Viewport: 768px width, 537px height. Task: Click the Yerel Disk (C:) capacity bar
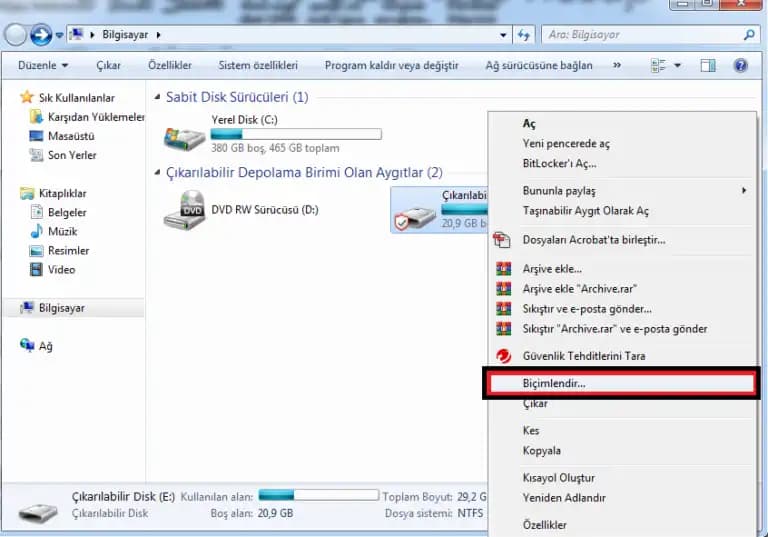click(296, 133)
